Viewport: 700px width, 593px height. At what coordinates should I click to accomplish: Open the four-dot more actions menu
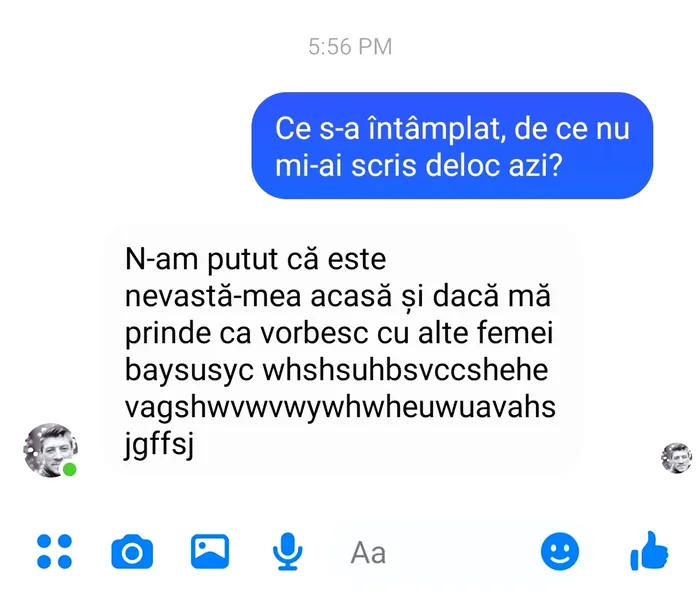(54, 551)
